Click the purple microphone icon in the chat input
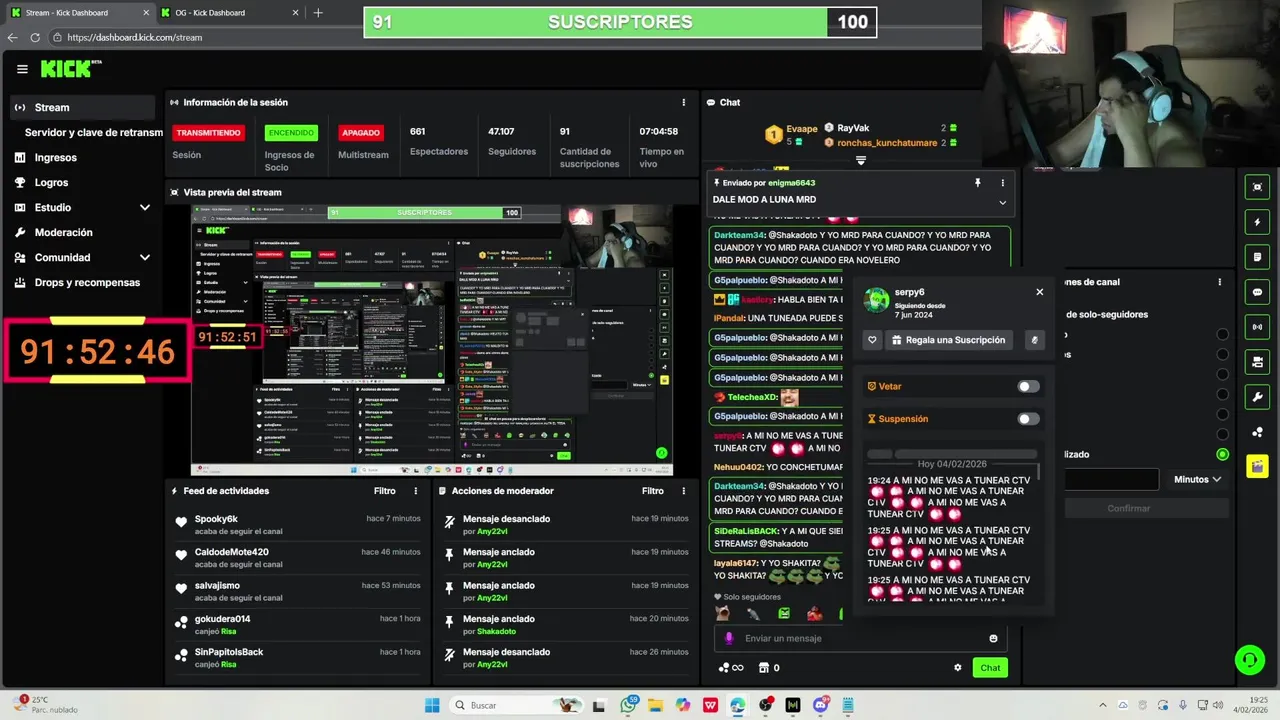1280x720 pixels. [729, 638]
